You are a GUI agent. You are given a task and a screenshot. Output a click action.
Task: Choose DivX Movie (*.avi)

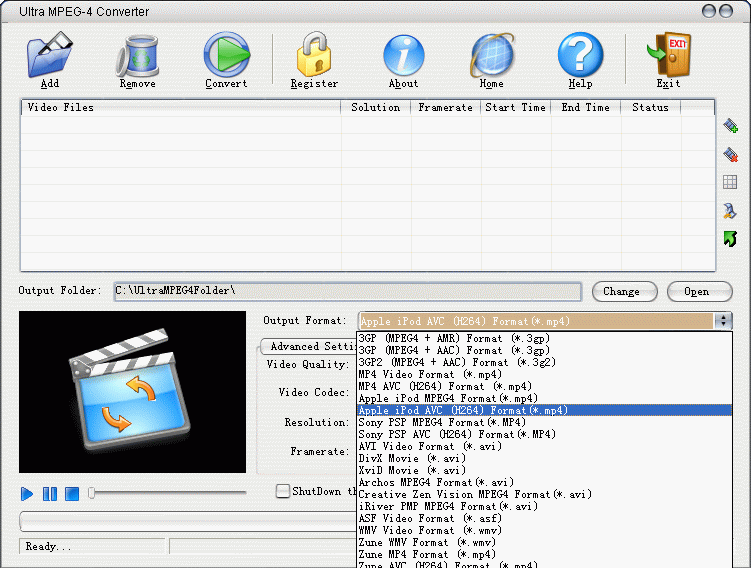click(x=545, y=458)
